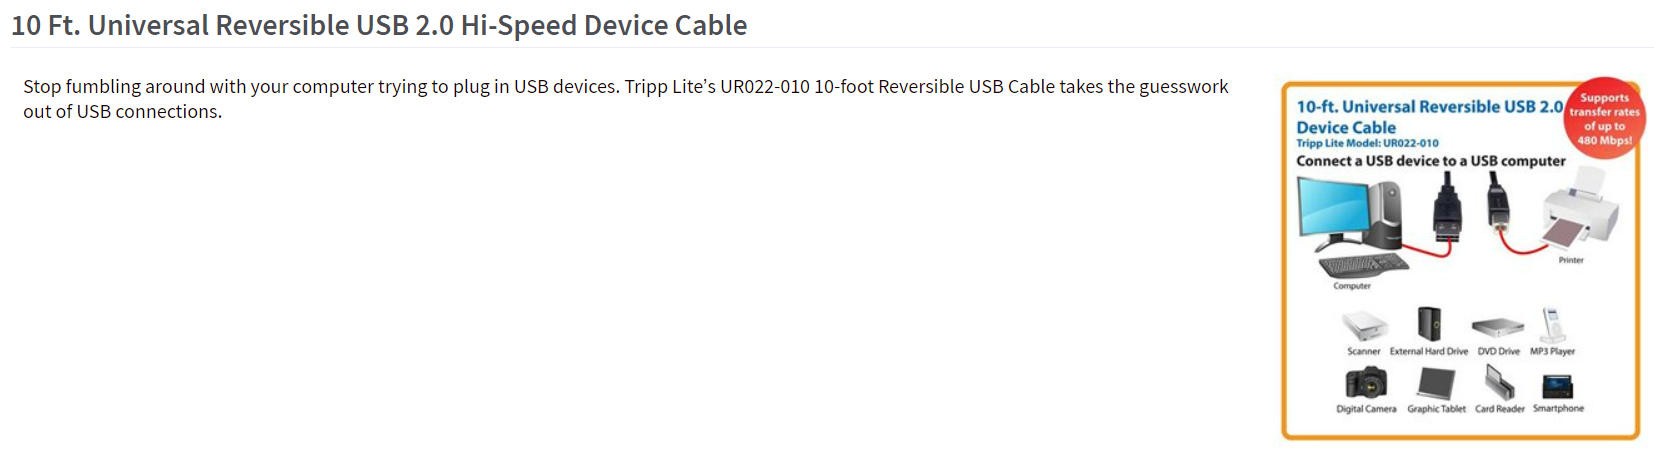1654x457 pixels.
Task: Click the Card Reader icon
Action: [x=1499, y=383]
